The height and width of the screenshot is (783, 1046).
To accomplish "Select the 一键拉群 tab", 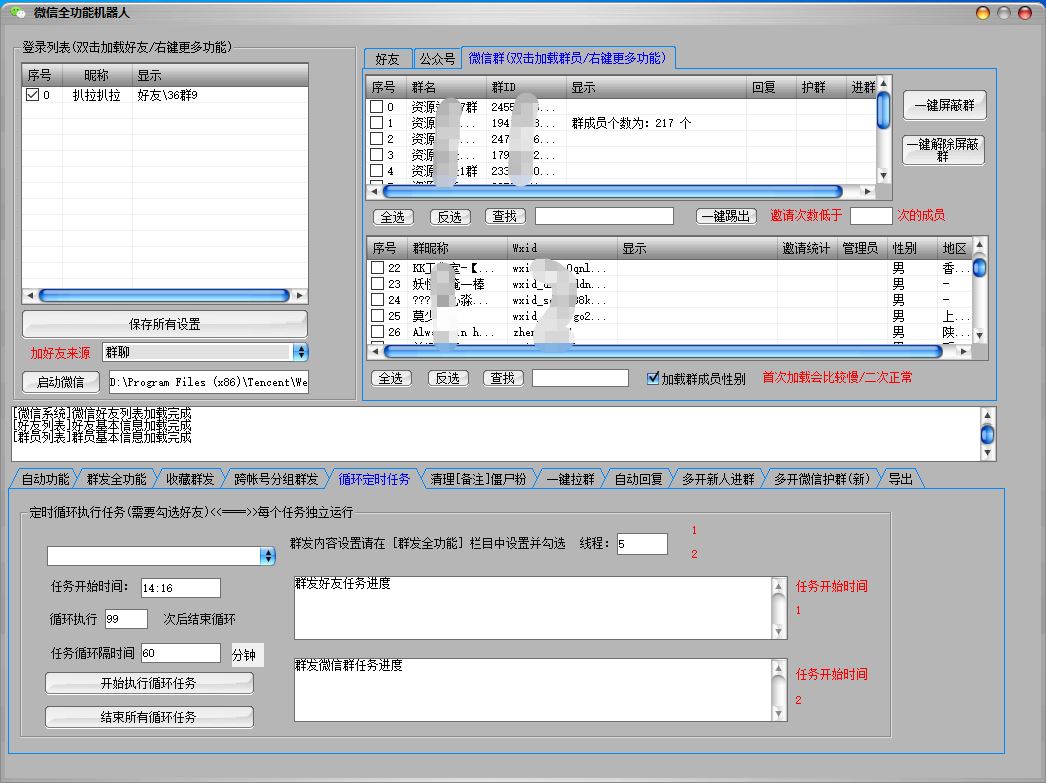I will point(570,479).
